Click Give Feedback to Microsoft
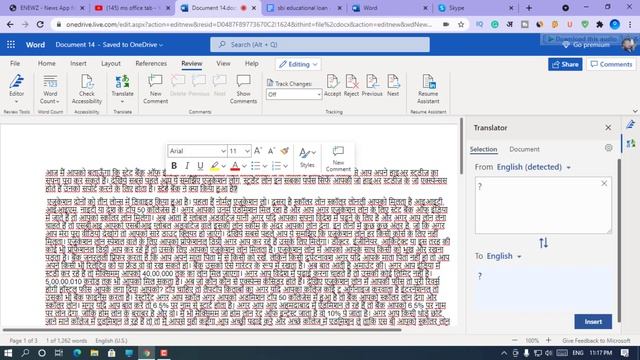640x360 pixels. pyautogui.click(x=596, y=340)
